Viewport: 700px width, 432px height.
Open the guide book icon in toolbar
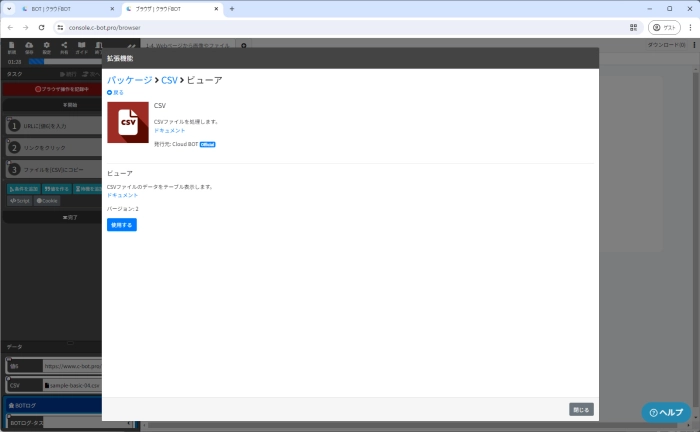82,46
